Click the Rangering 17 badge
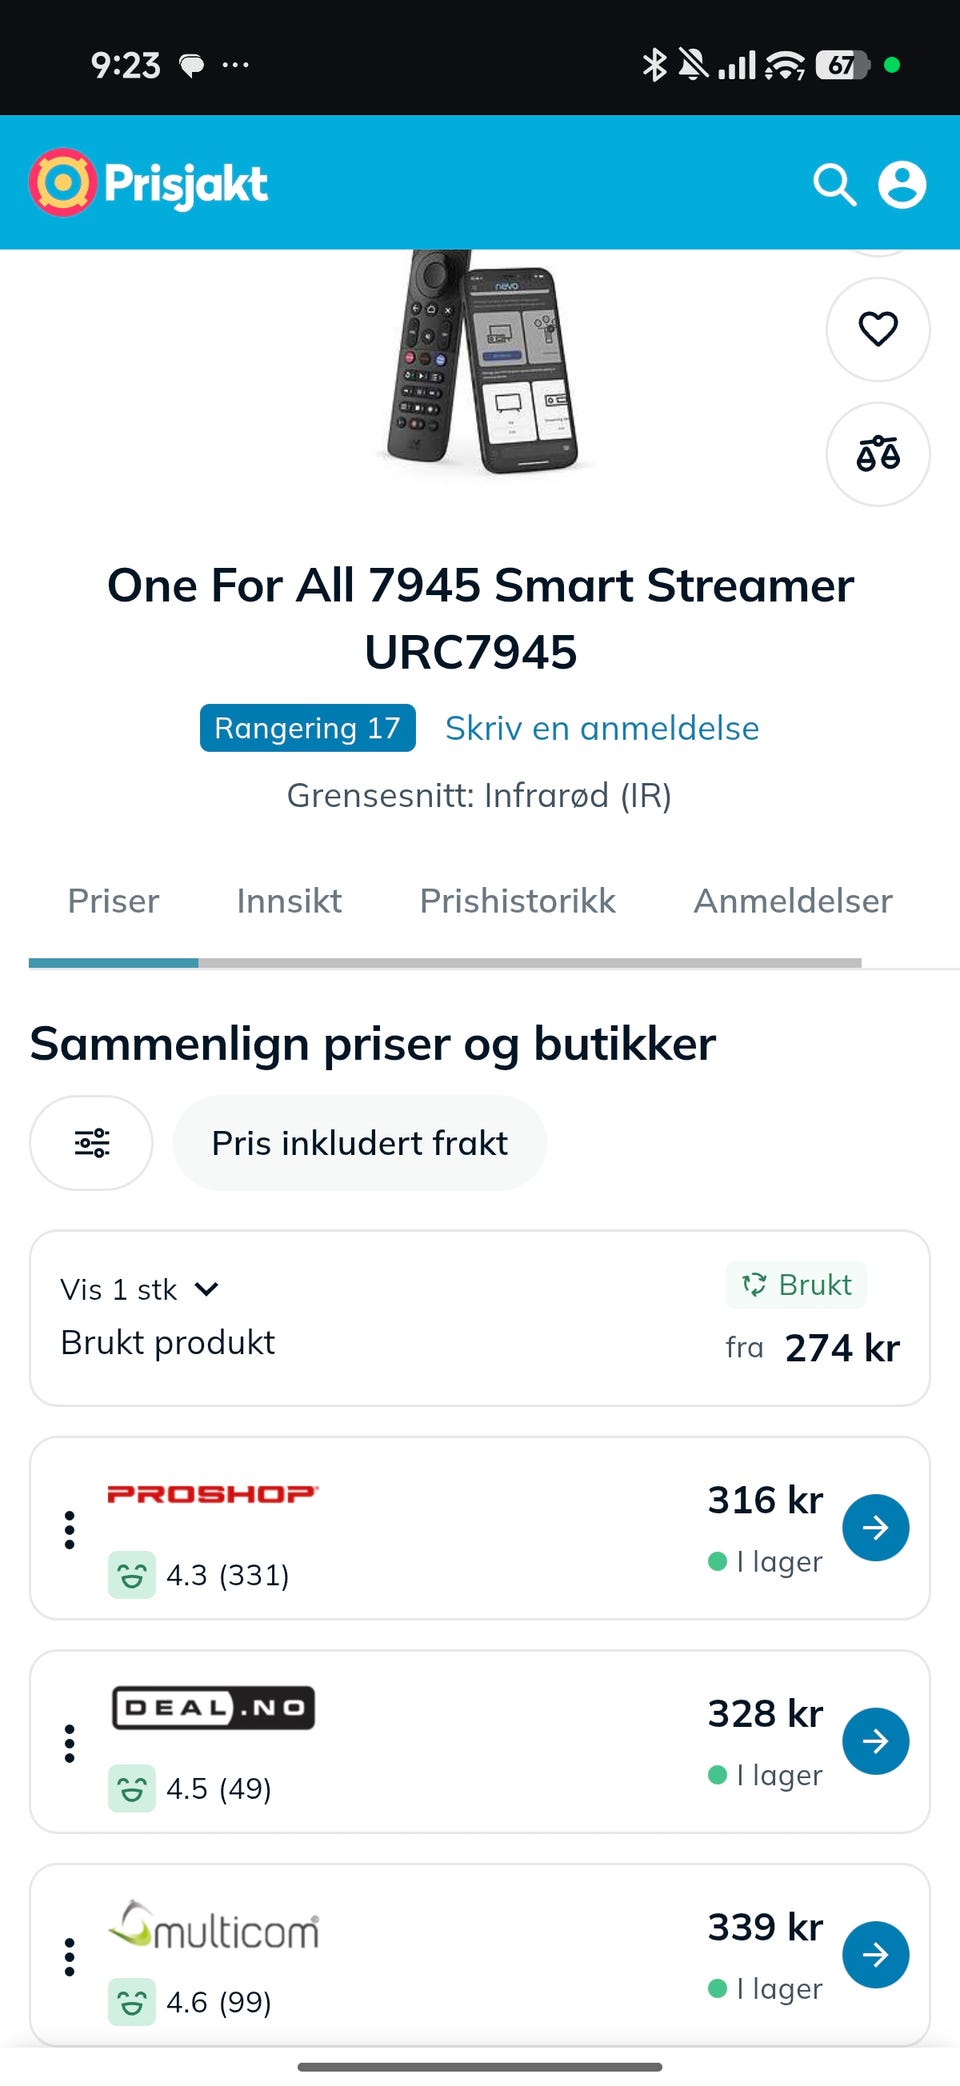Screen dimensions: 960x2086 (308, 728)
